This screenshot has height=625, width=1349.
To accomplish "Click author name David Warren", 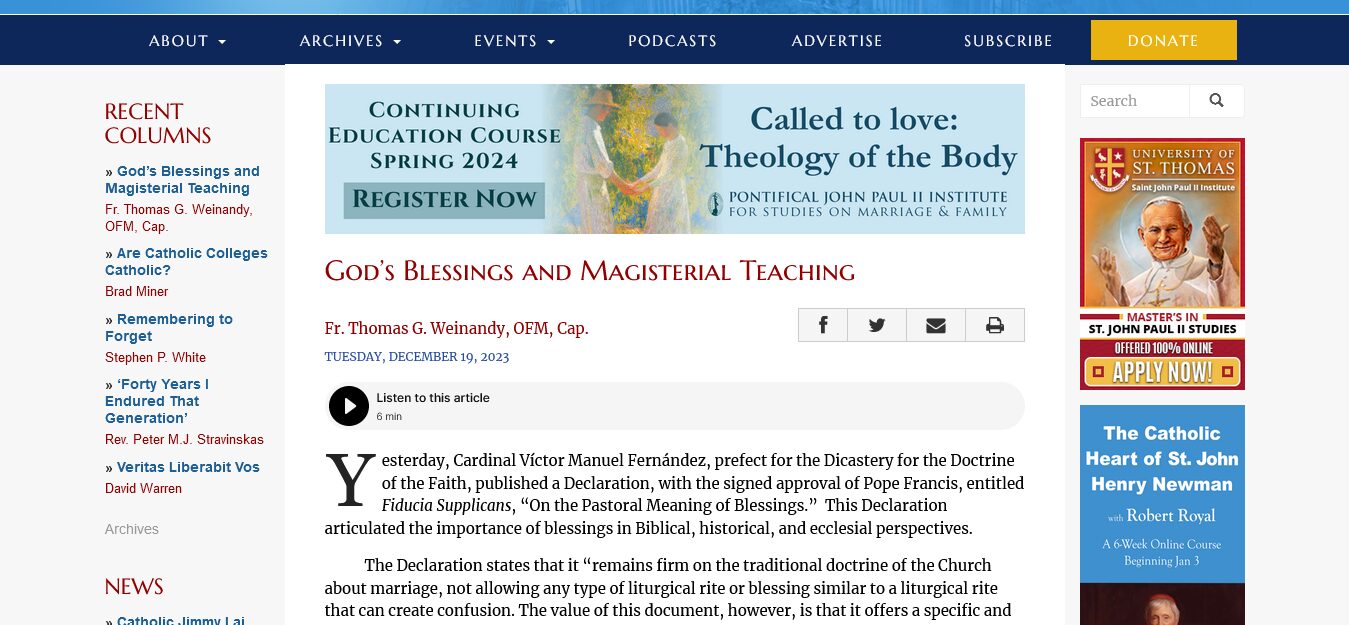I will click(x=143, y=489).
